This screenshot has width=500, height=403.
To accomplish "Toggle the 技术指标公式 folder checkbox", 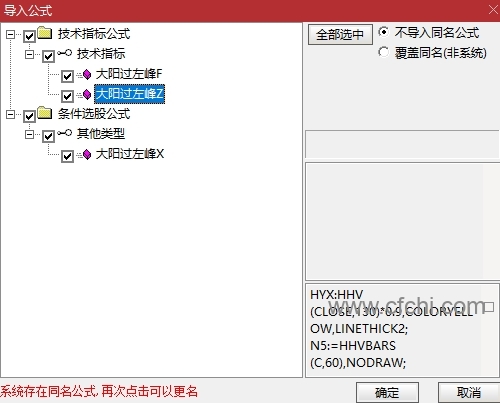I will [29, 36].
